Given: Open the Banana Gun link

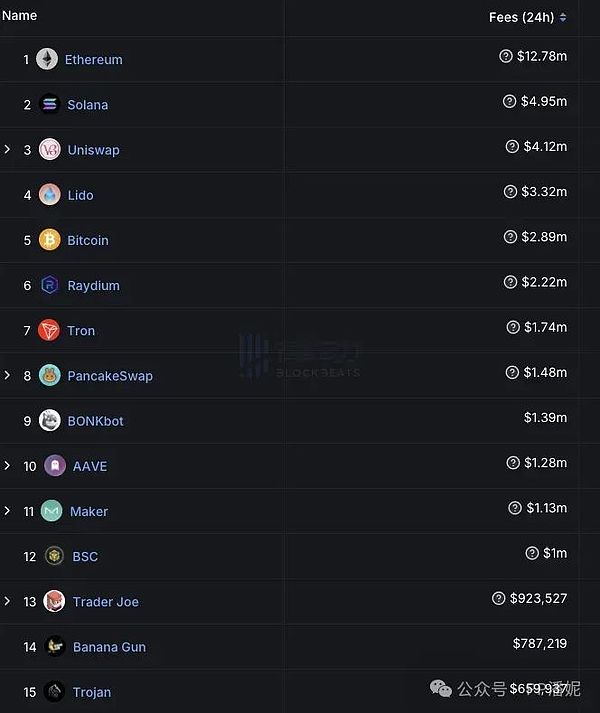Looking at the screenshot, I should pyautogui.click(x=109, y=647).
